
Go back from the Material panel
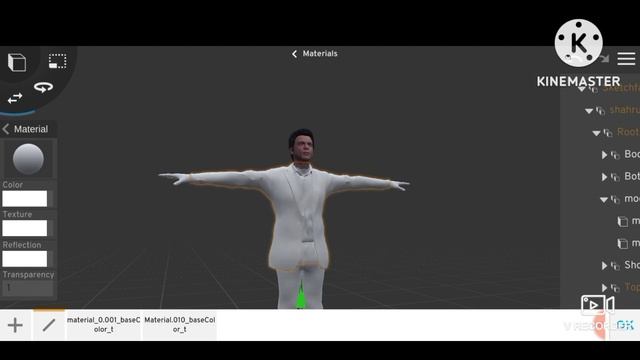click(6, 129)
